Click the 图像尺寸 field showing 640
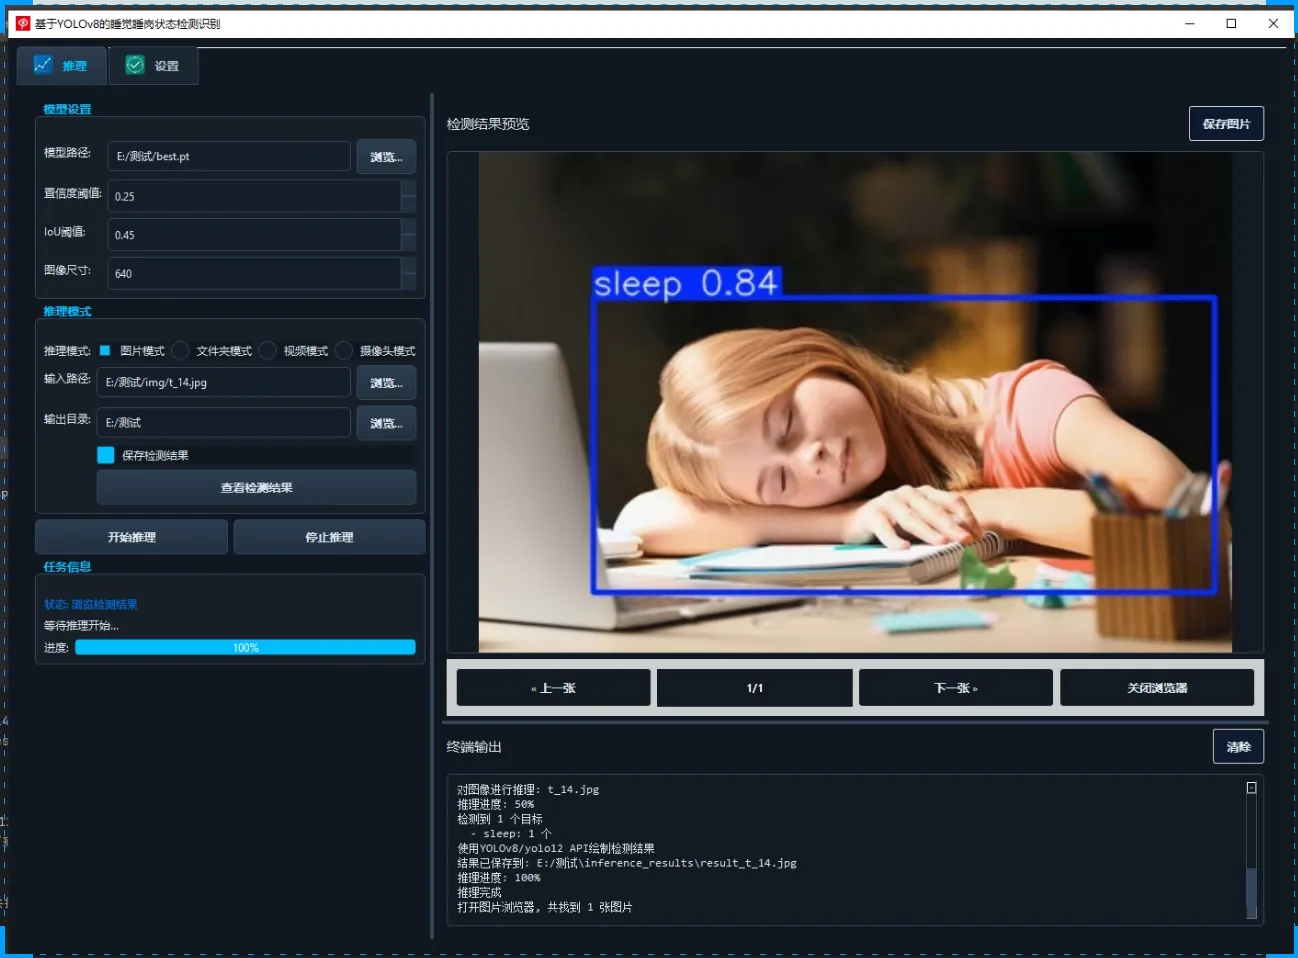This screenshot has height=958, width=1298. coord(254,273)
